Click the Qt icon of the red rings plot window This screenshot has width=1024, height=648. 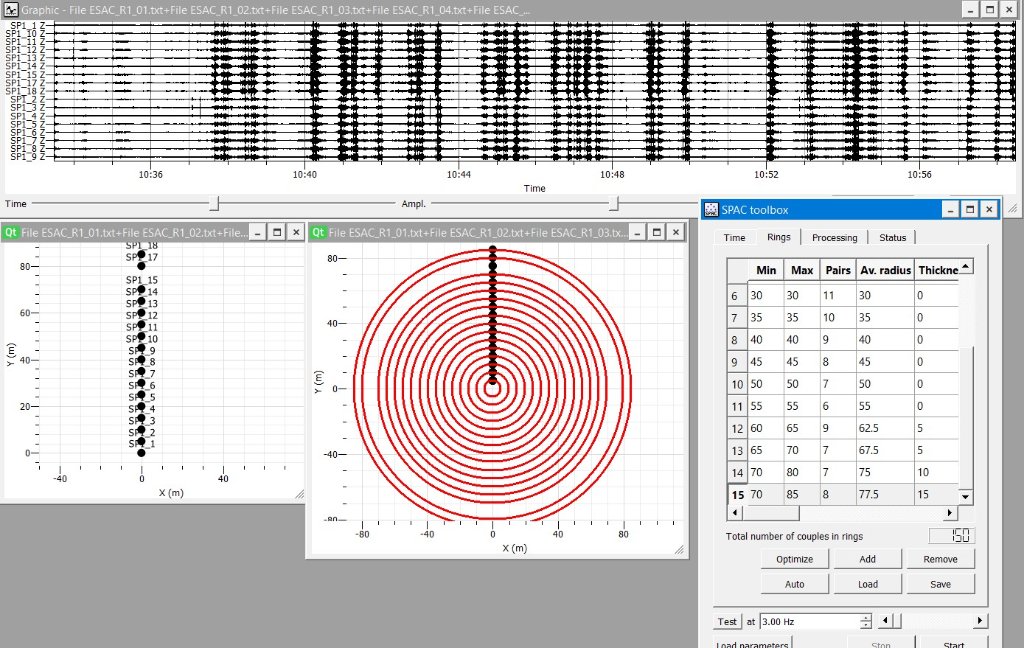(x=318, y=232)
